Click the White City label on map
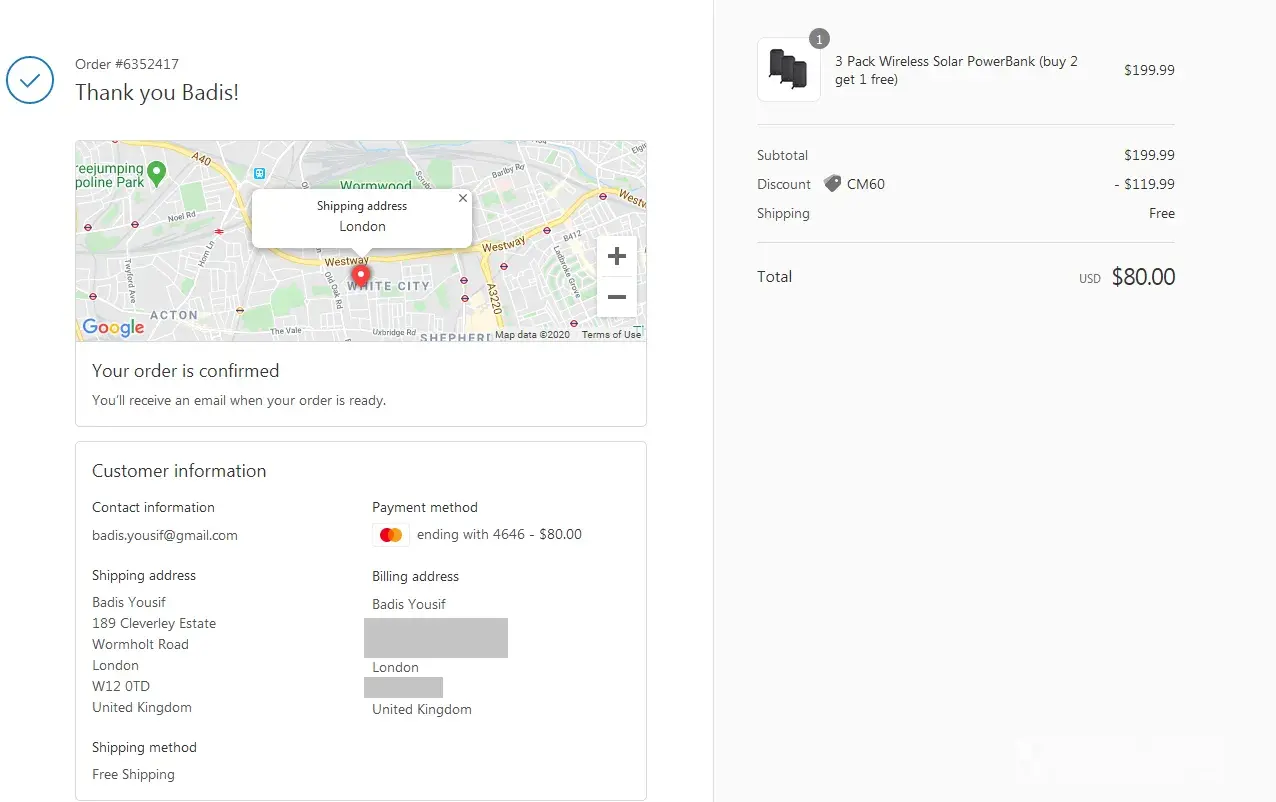 tap(389, 286)
